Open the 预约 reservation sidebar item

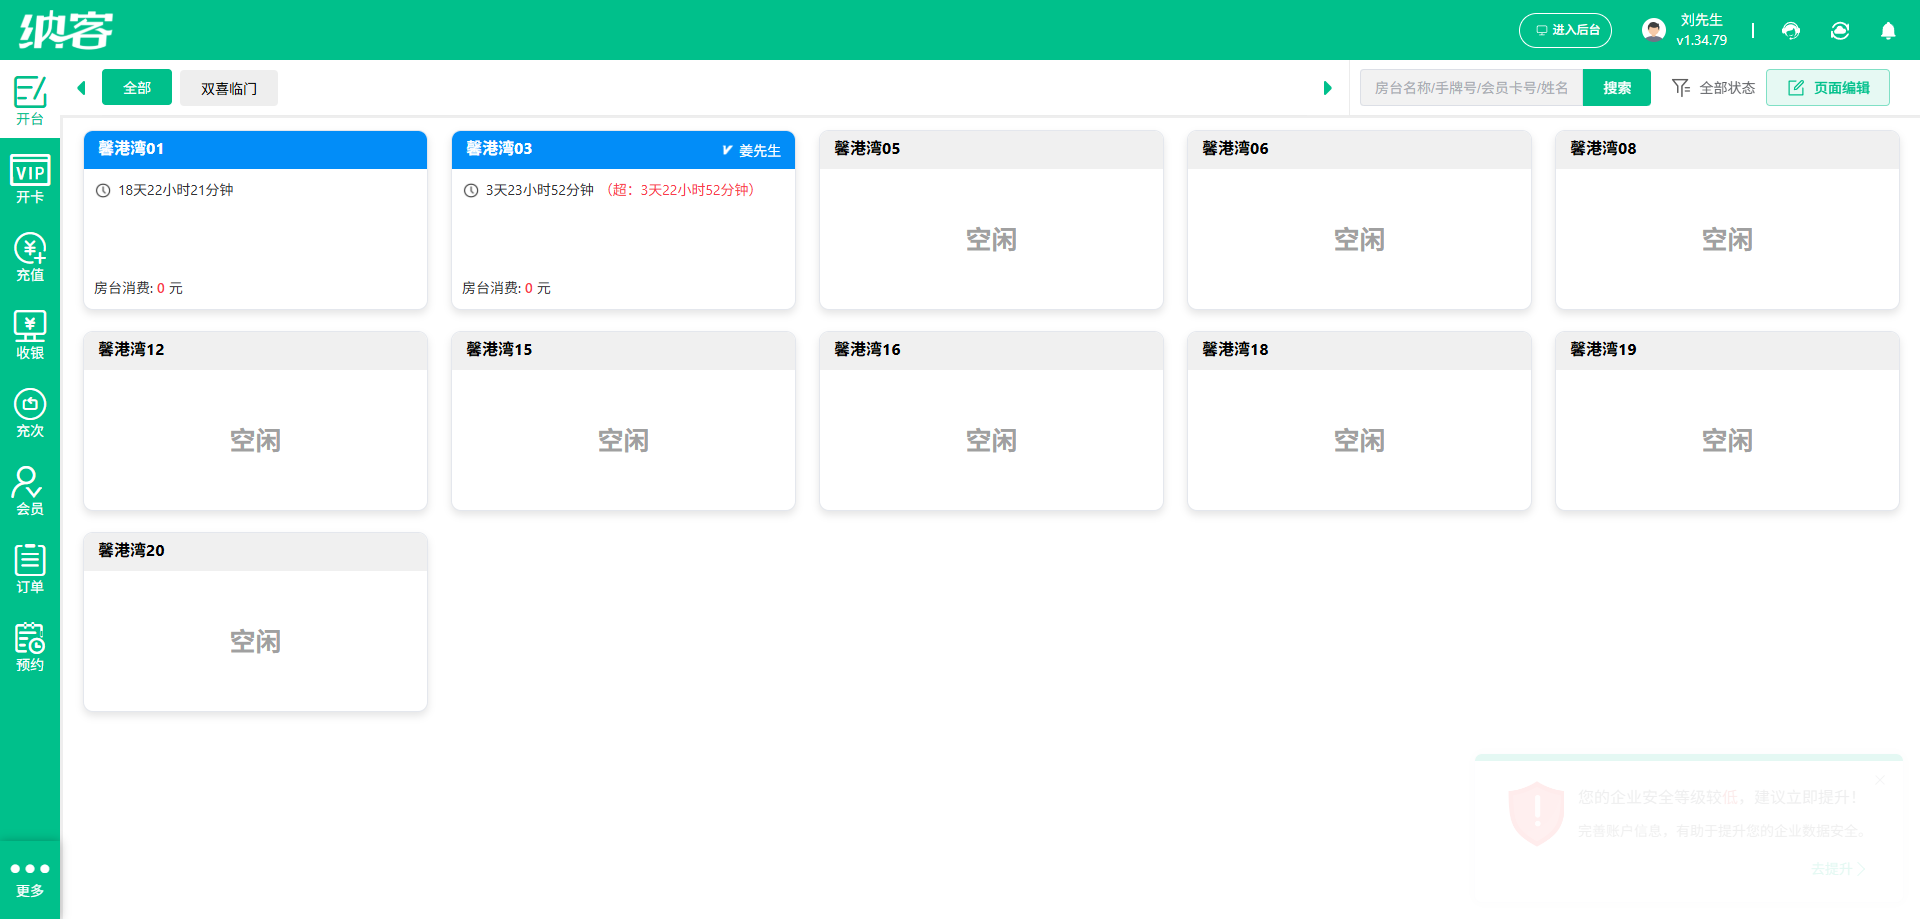pyautogui.click(x=30, y=646)
